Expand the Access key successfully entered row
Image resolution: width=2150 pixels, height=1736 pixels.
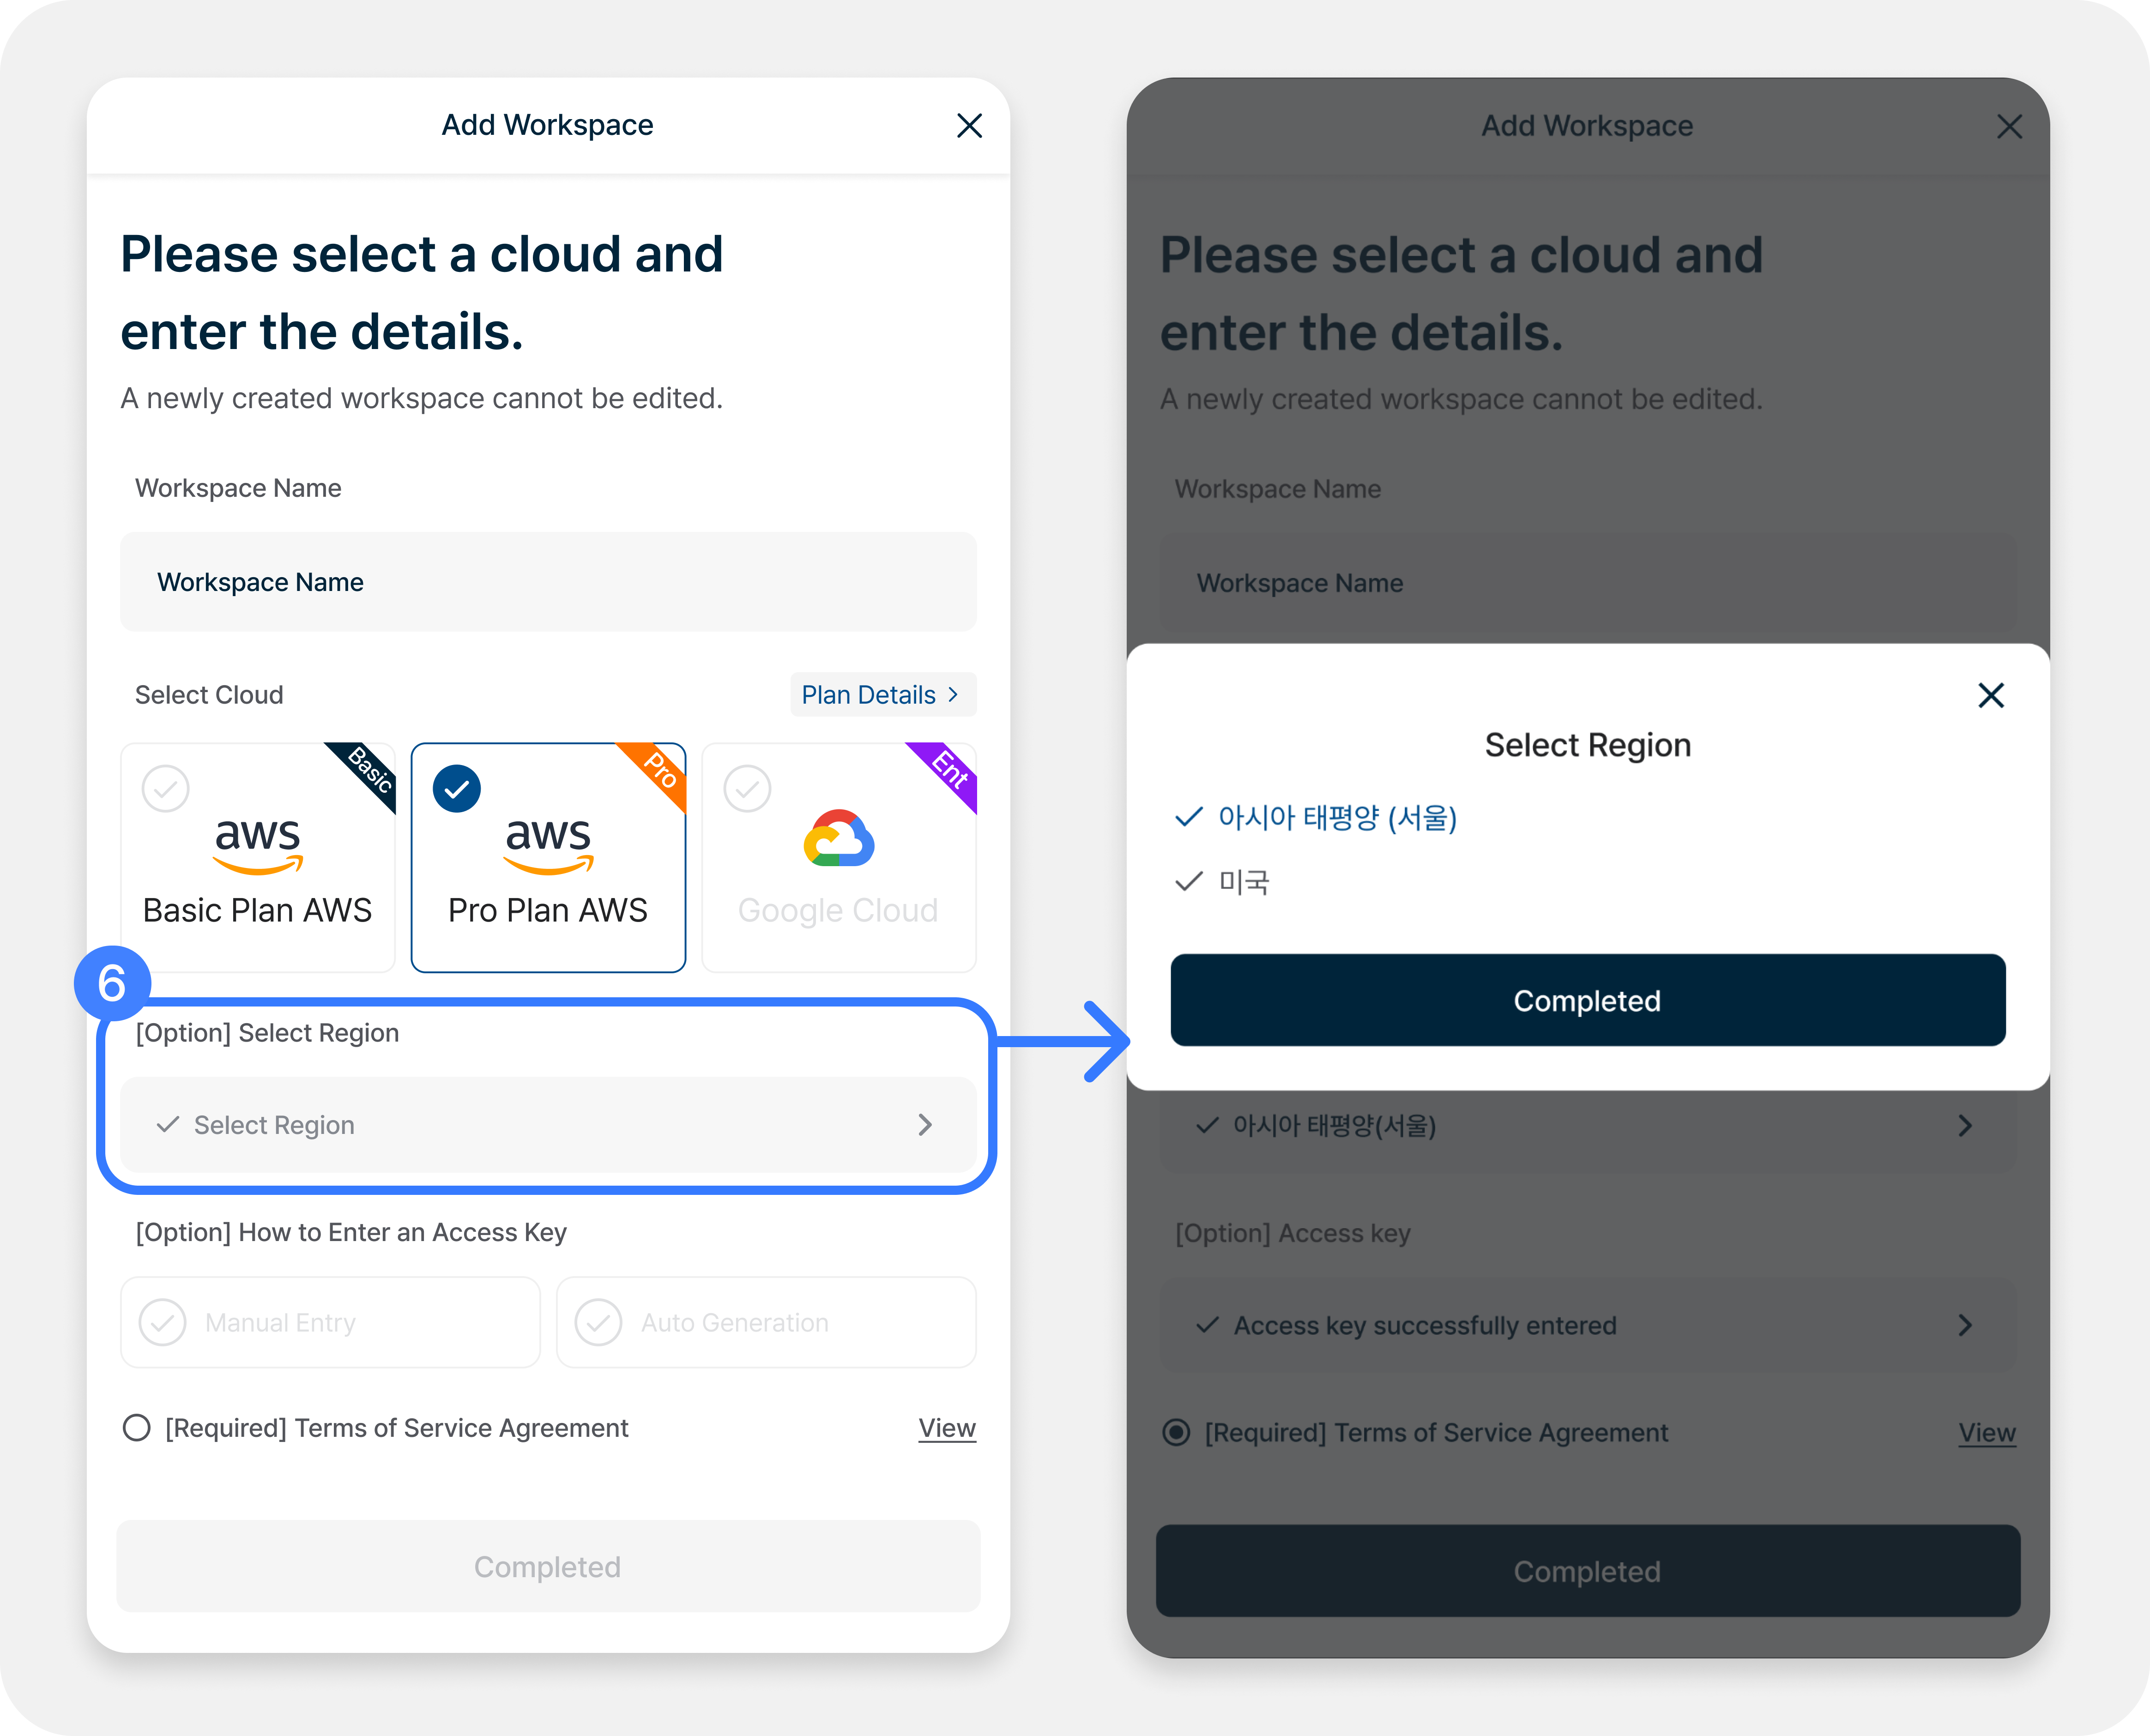1588,1325
